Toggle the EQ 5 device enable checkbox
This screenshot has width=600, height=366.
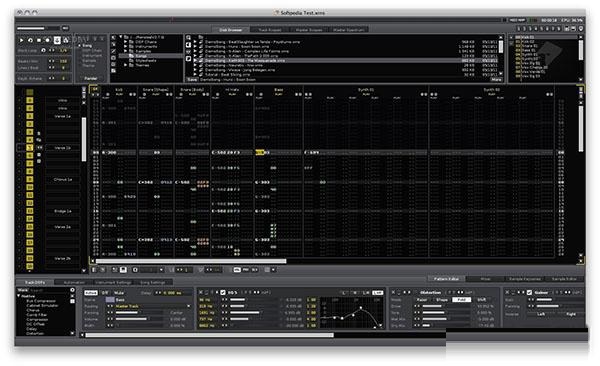tap(223, 292)
